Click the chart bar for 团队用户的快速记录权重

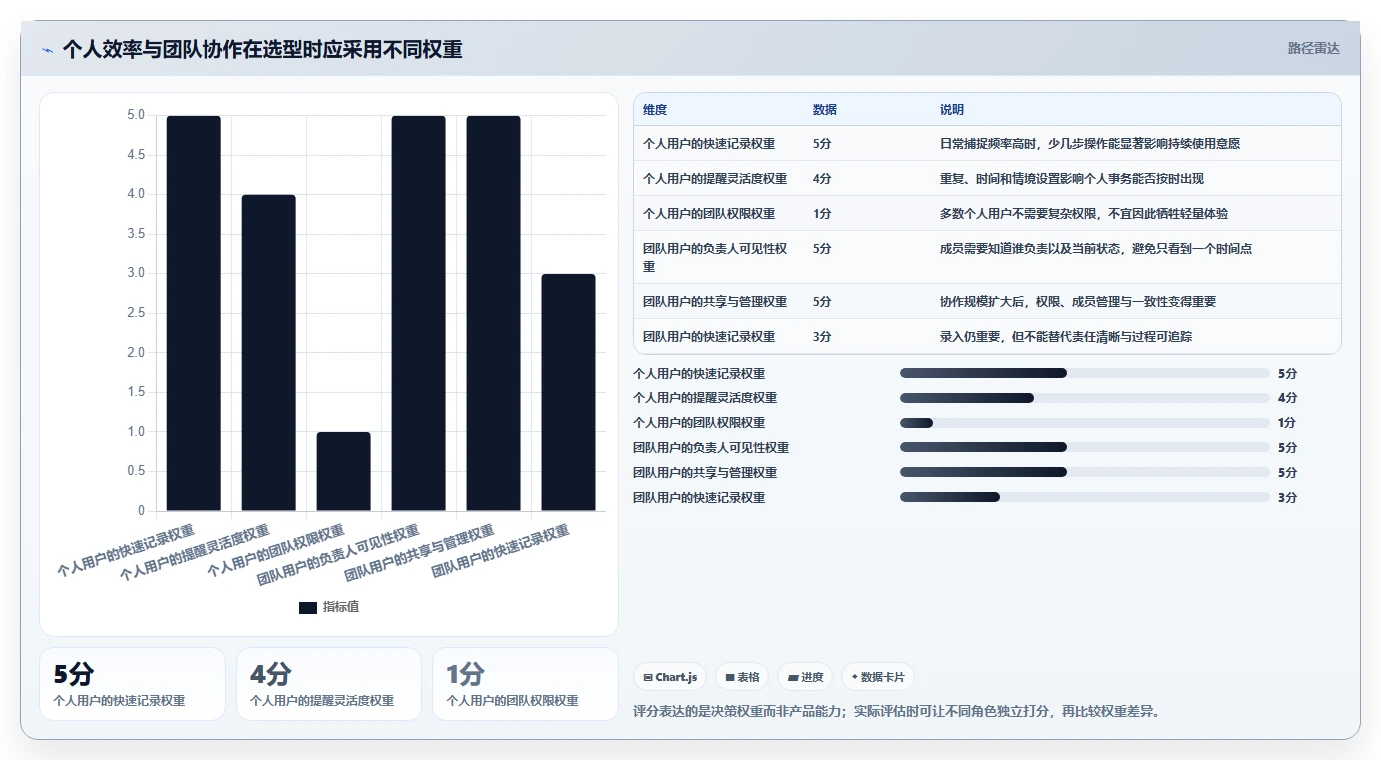[x=568, y=392]
